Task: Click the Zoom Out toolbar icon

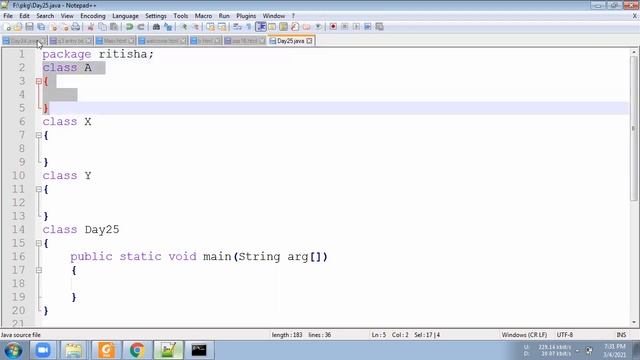Action: tap(197, 27)
